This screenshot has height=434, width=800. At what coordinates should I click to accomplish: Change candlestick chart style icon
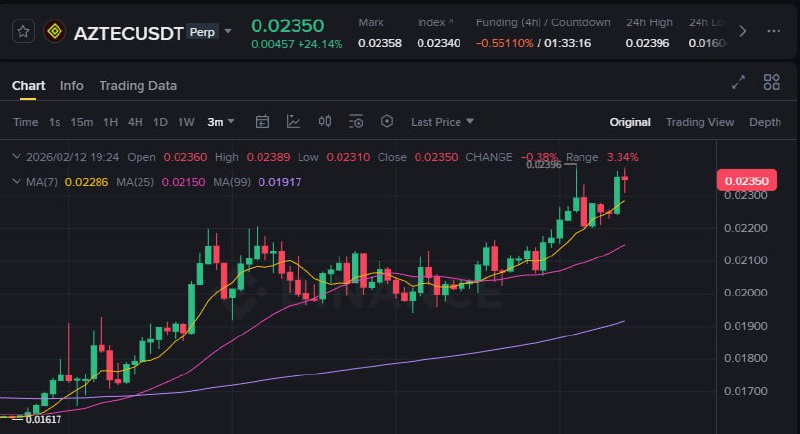pos(324,122)
